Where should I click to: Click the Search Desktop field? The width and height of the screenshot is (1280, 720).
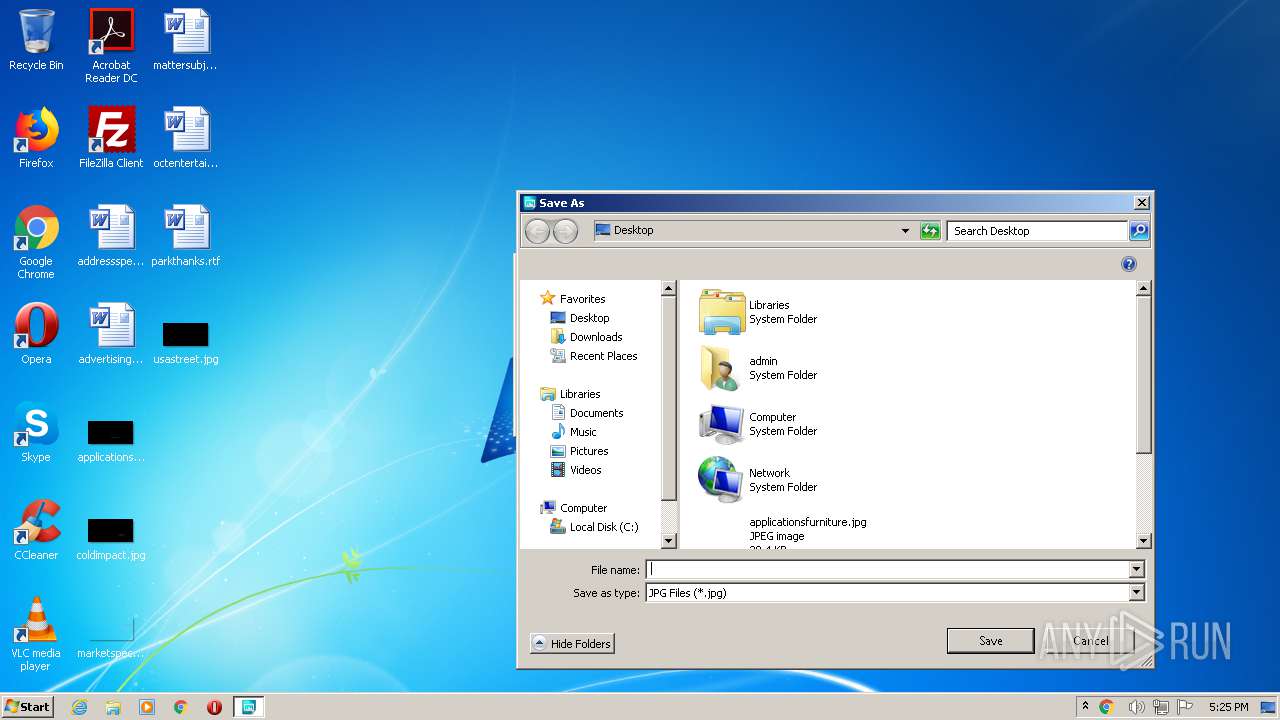tap(1037, 231)
